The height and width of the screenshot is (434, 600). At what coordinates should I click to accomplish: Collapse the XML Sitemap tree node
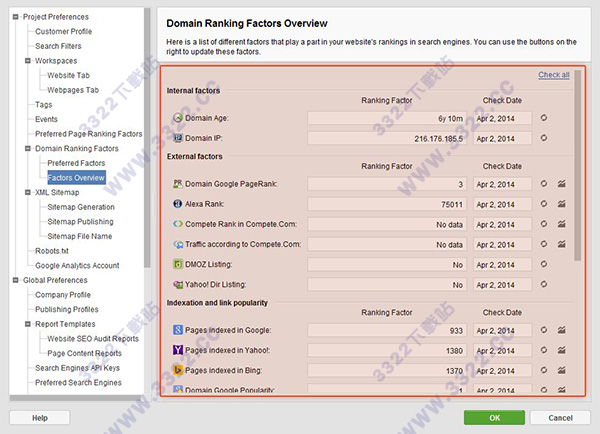point(28,192)
